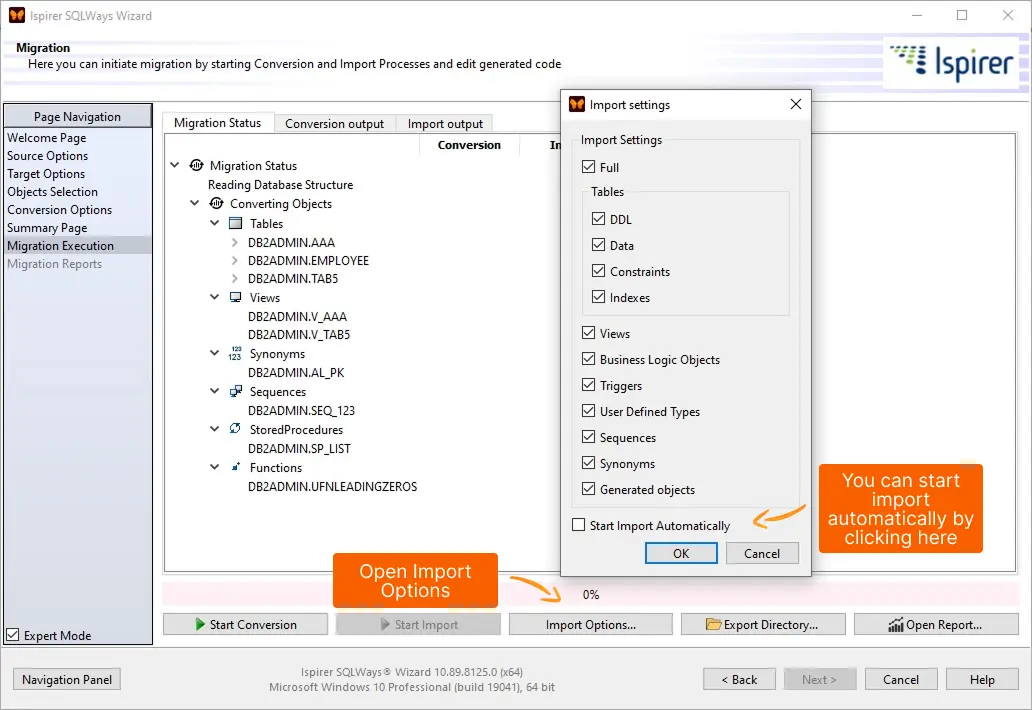Open the Conversion output tab

click(x=334, y=124)
